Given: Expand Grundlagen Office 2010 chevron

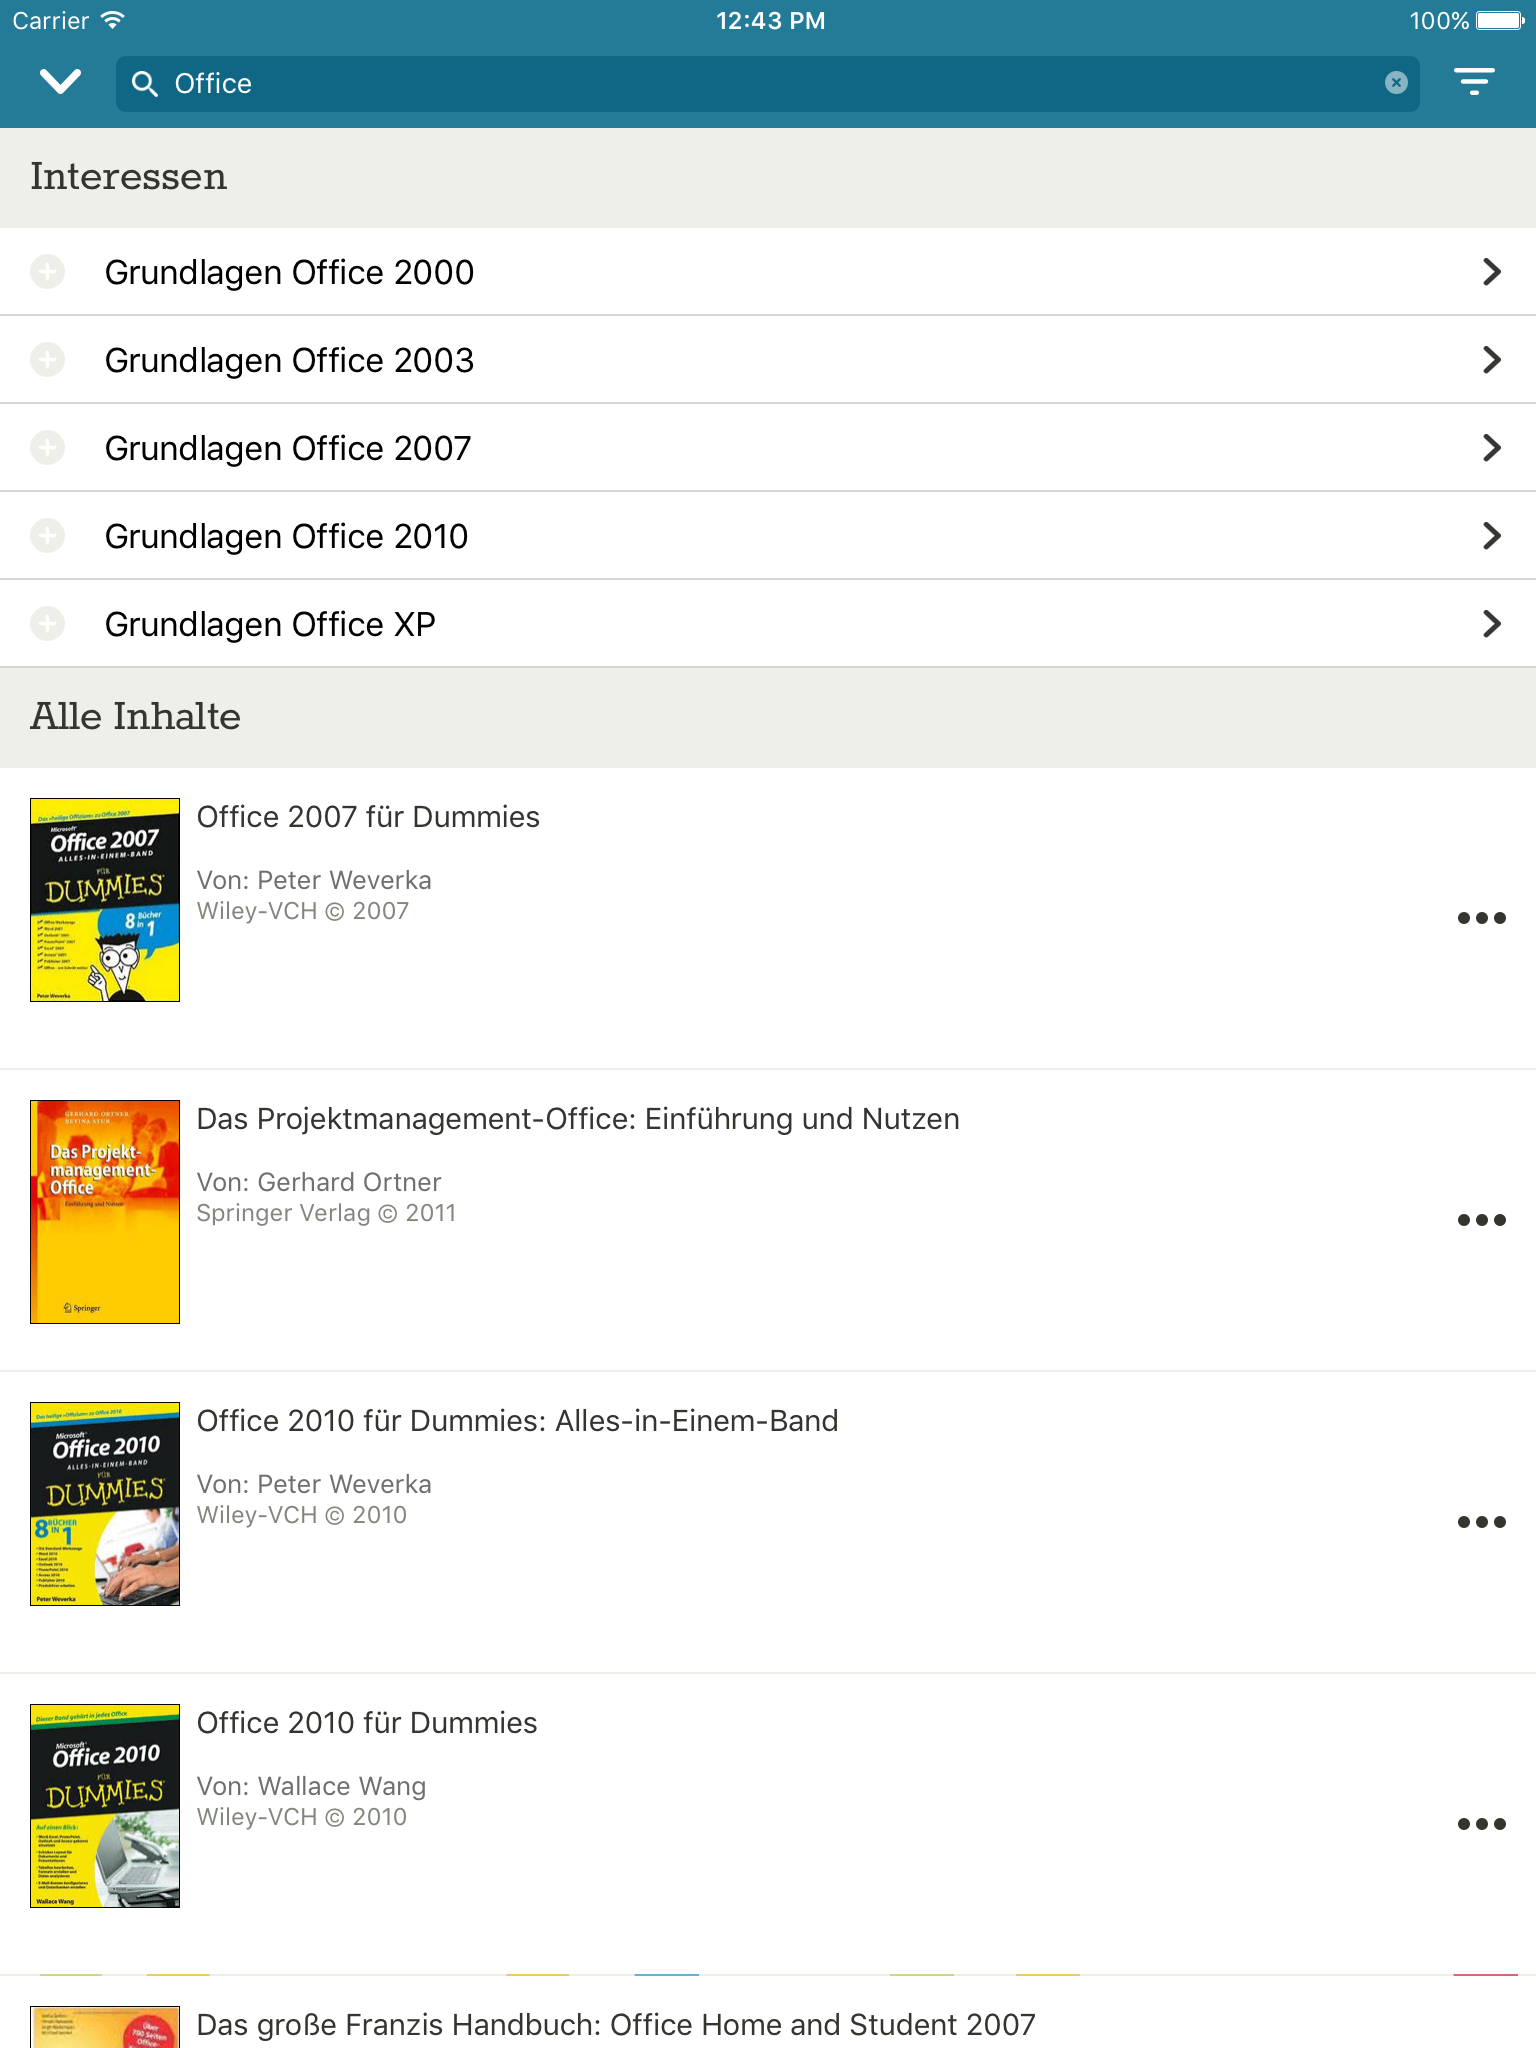Looking at the screenshot, I should [x=1491, y=536].
